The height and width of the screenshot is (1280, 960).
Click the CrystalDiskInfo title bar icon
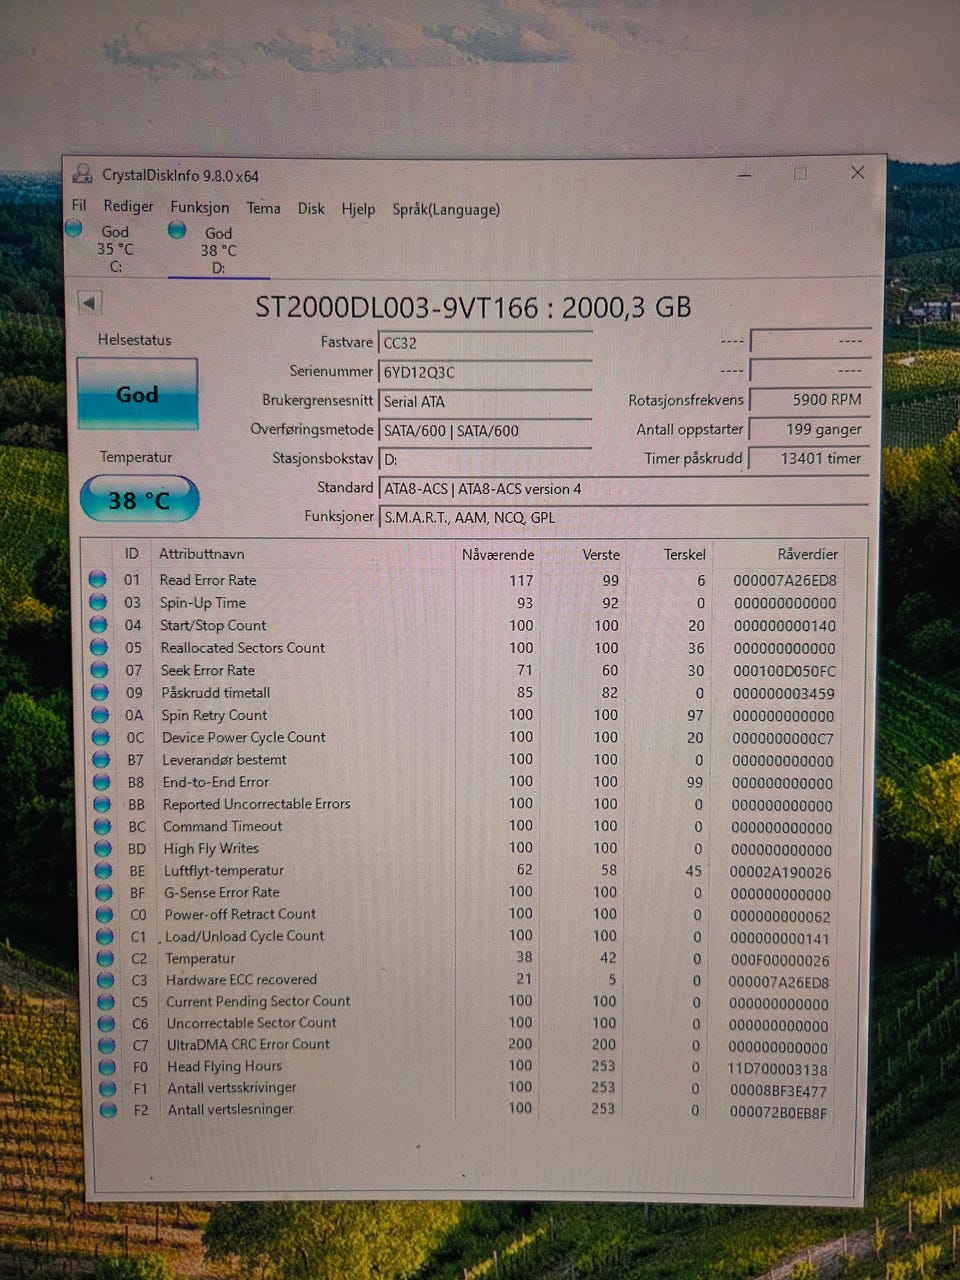click(x=82, y=174)
